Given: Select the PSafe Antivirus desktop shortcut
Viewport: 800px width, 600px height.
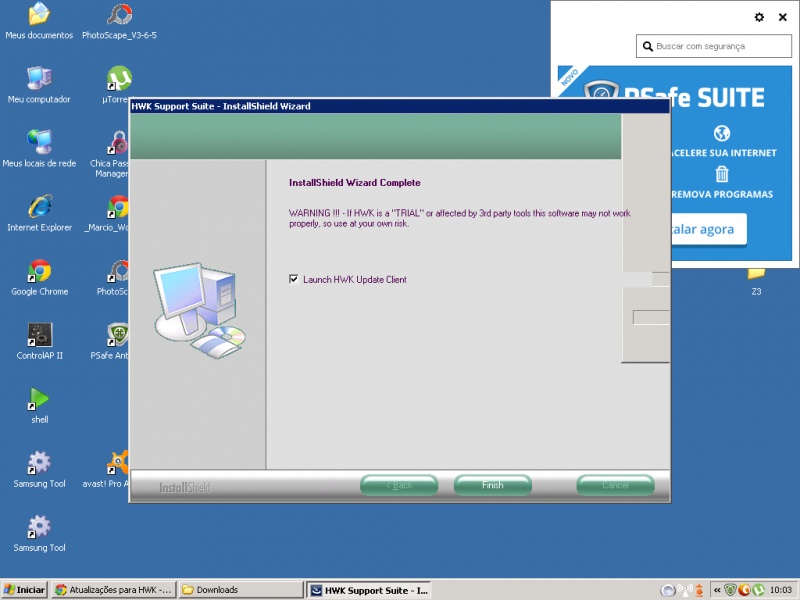Looking at the screenshot, I should click(x=110, y=341).
